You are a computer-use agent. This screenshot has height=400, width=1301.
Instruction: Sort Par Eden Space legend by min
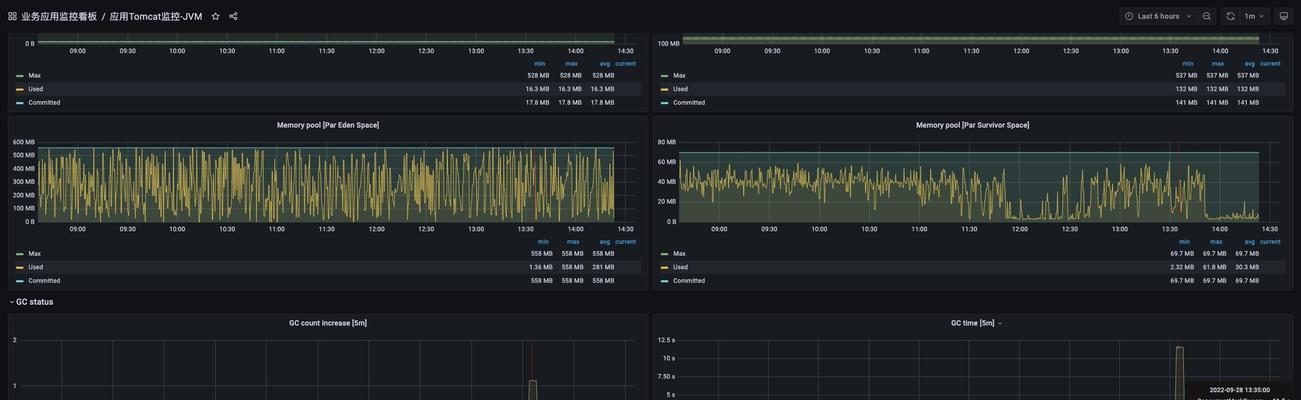click(x=543, y=242)
